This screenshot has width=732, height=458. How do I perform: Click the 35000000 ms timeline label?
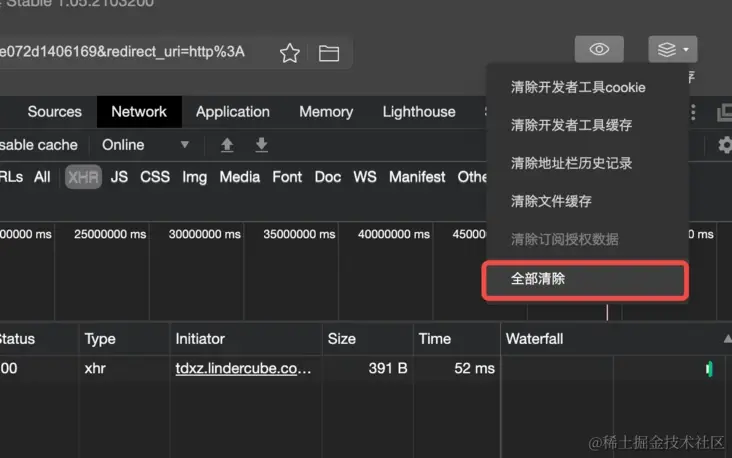pos(299,234)
